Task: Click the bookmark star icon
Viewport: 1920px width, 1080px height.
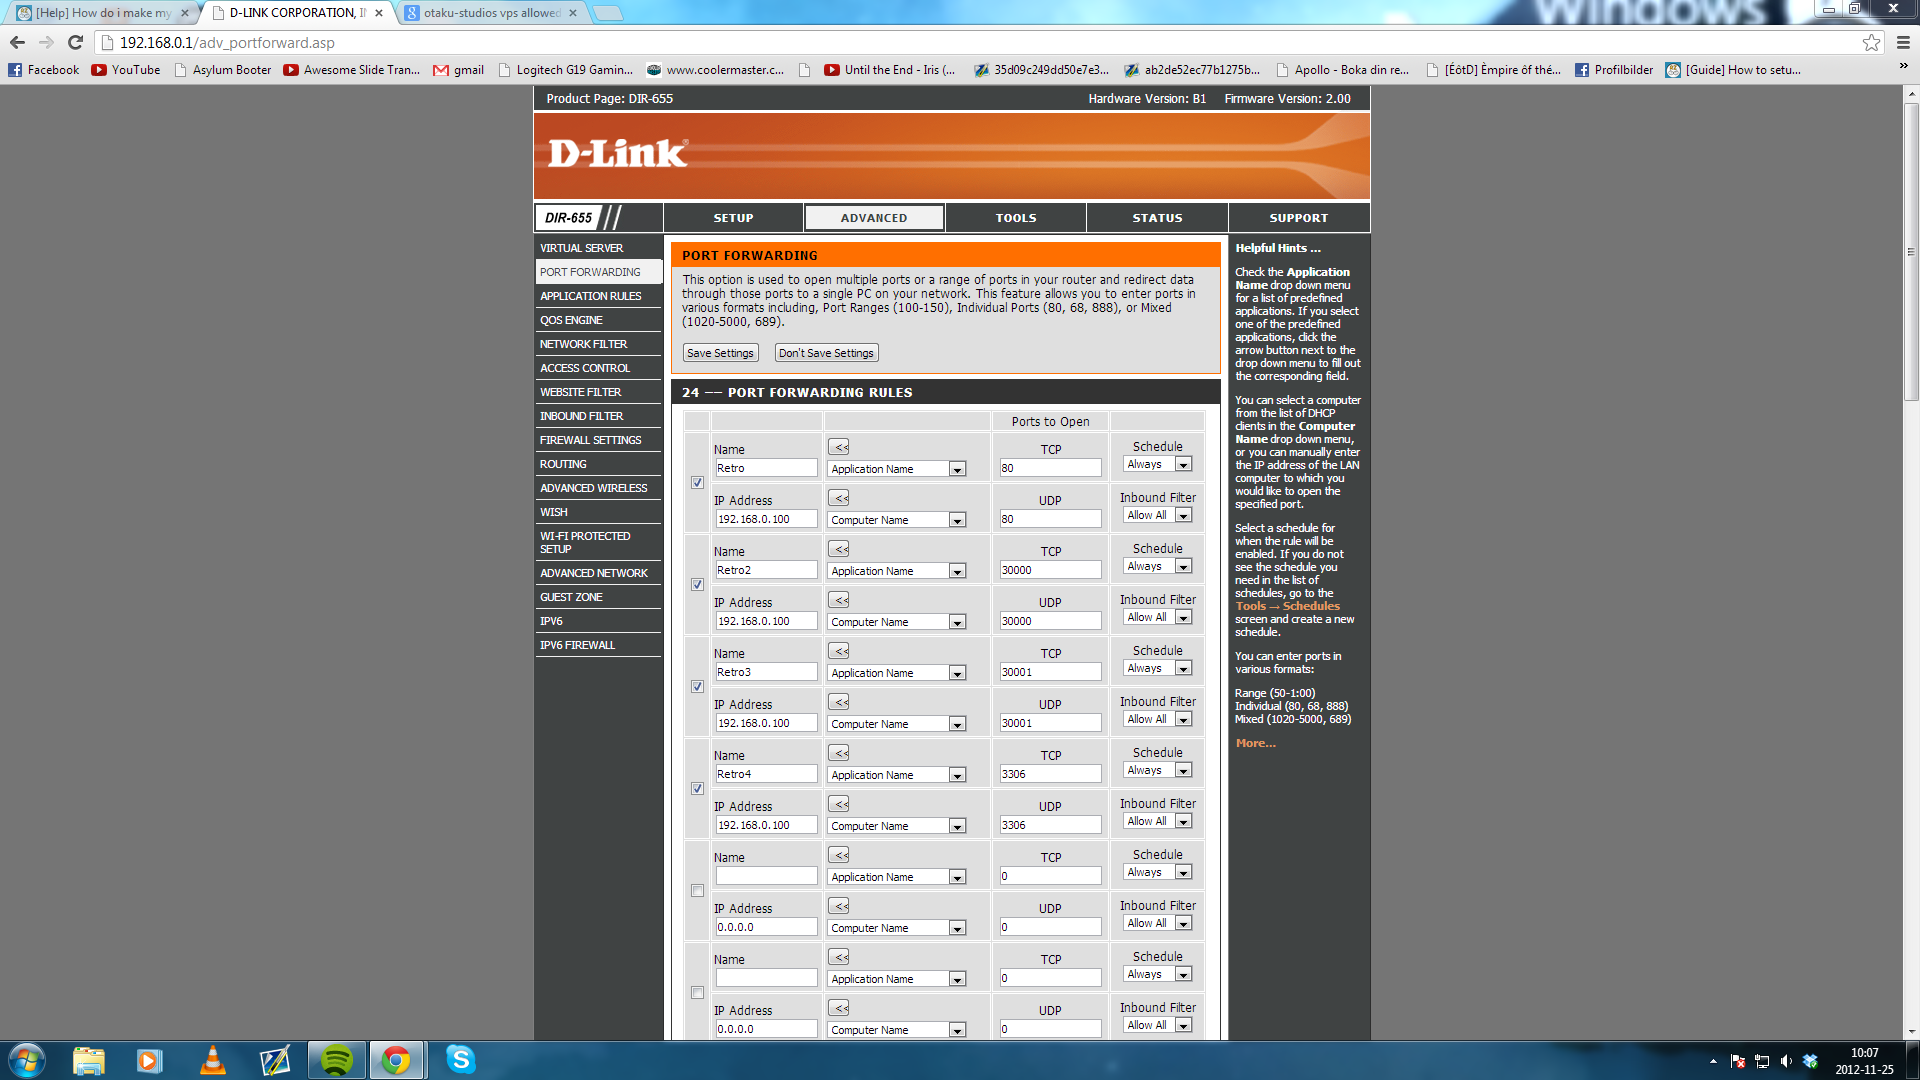Action: click(x=1871, y=42)
